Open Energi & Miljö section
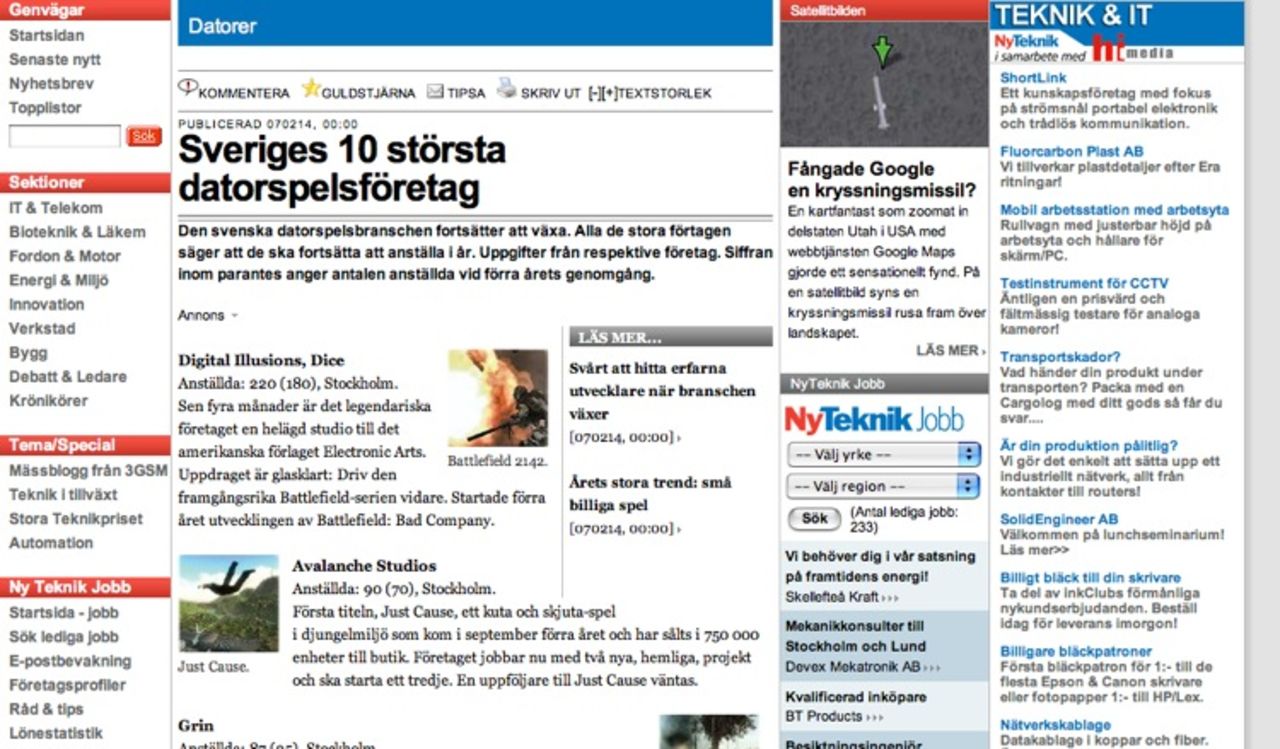This screenshot has width=1280, height=749. [59, 280]
